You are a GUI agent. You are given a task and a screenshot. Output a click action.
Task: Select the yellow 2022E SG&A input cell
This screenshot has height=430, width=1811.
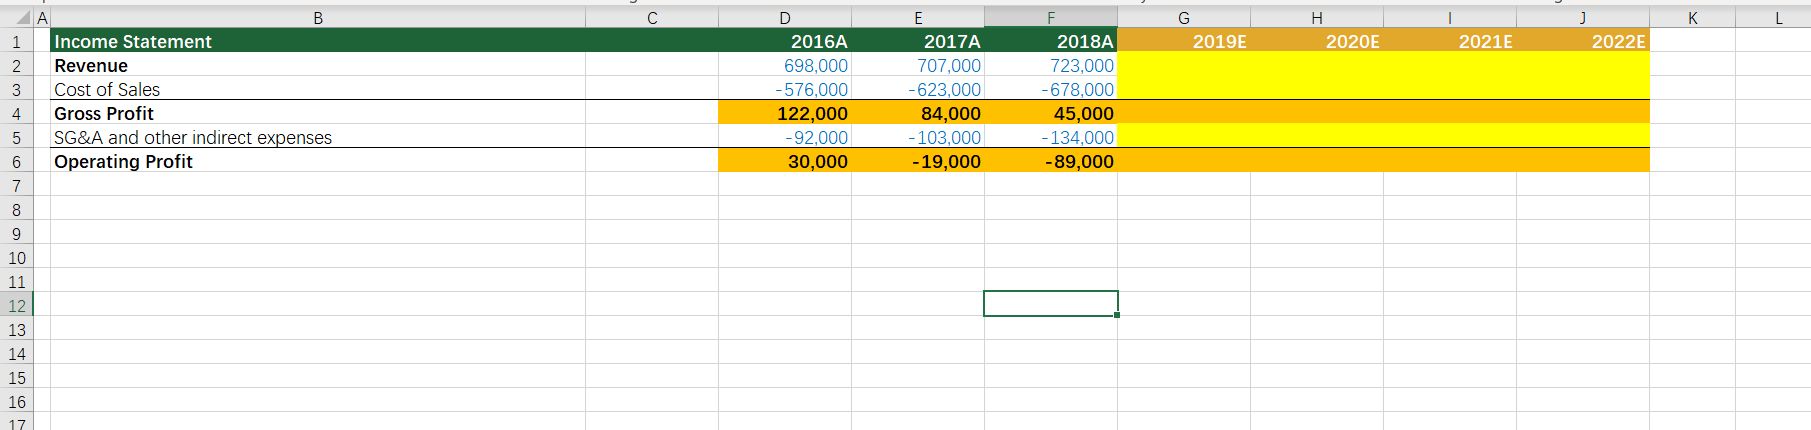pyautogui.click(x=1583, y=137)
